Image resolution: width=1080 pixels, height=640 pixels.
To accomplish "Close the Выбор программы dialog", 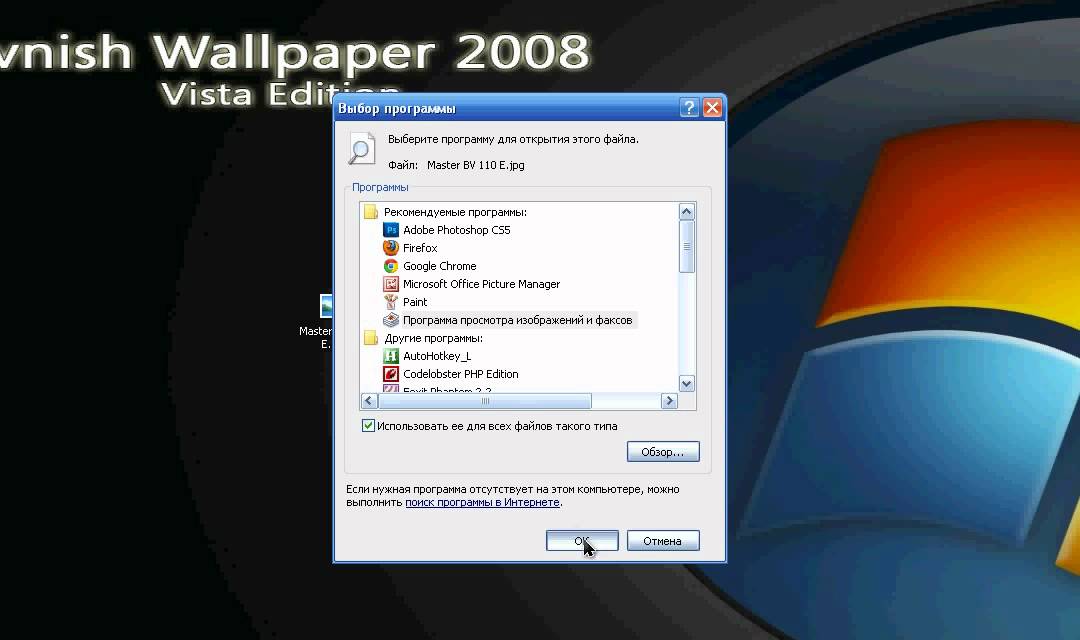I will click(712, 107).
